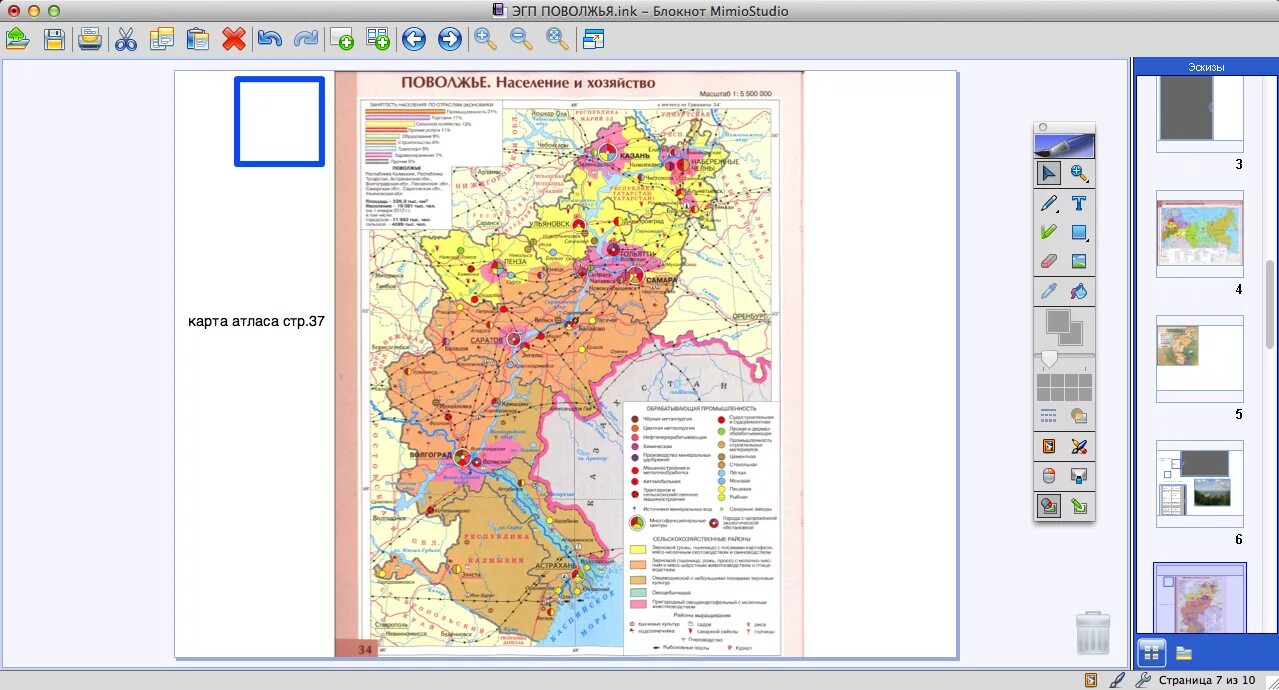Switch to the gallery folder view
Image resolution: width=1279 pixels, height=690 pixels.
pyautogui.click(x=1184, y=653)
